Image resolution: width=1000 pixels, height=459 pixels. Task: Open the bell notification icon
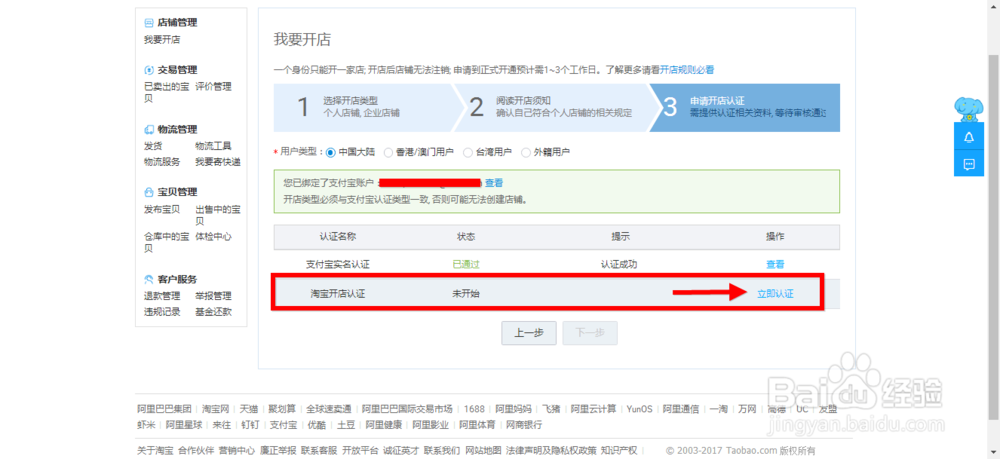tap(969, 137)
